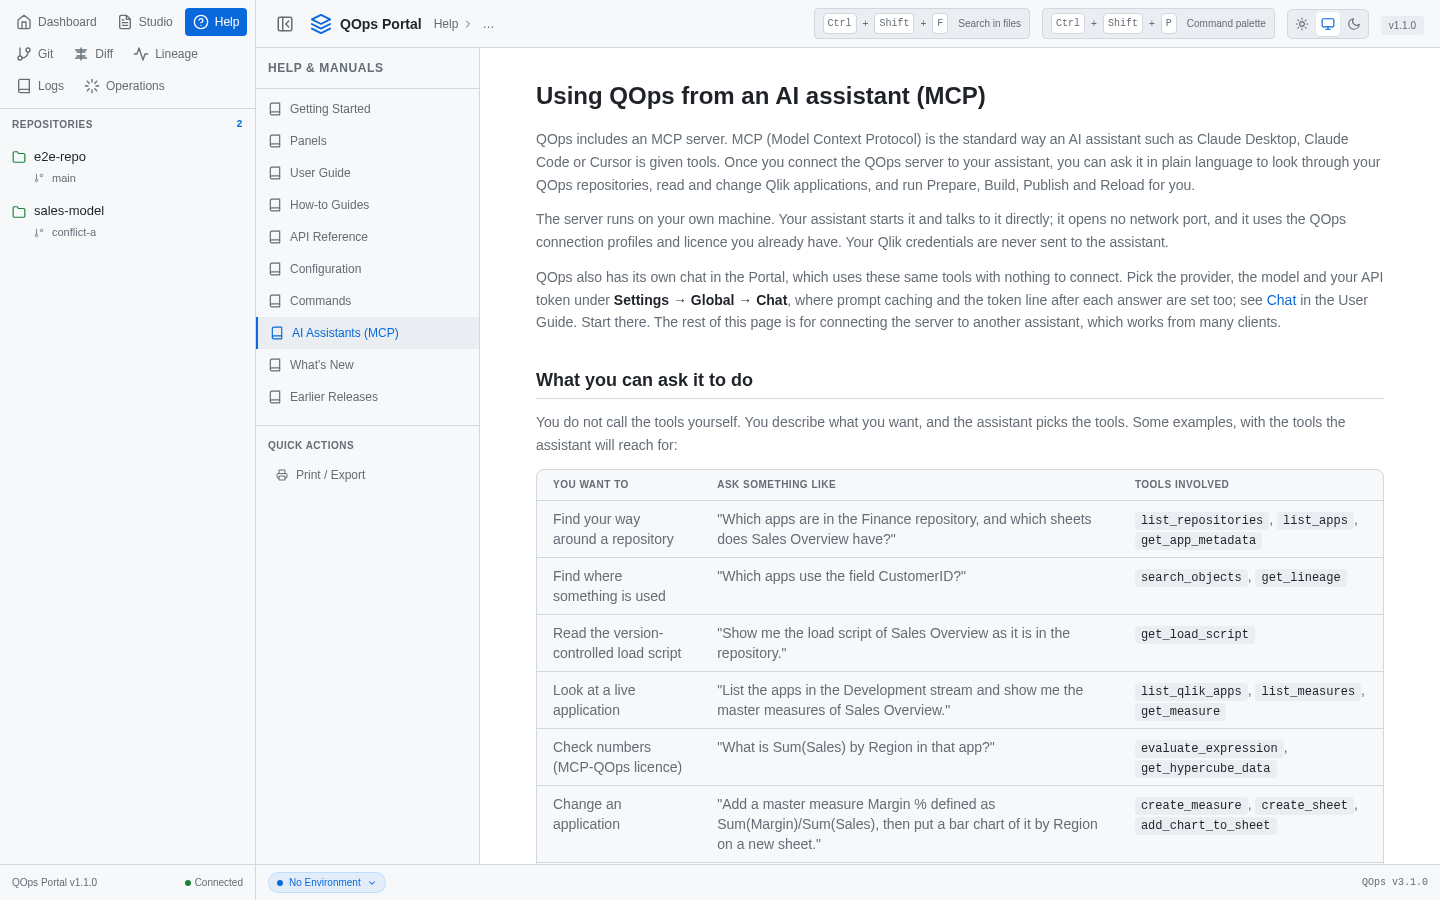Select AI Assistants (MCP) page
The image size is (1440, 900).
tap(368, 333)
